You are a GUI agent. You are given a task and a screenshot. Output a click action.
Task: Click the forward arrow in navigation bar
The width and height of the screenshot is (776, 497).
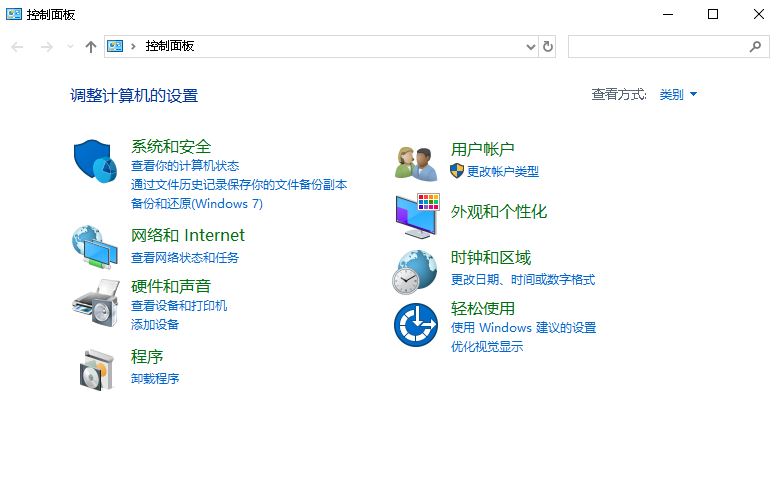47,47
